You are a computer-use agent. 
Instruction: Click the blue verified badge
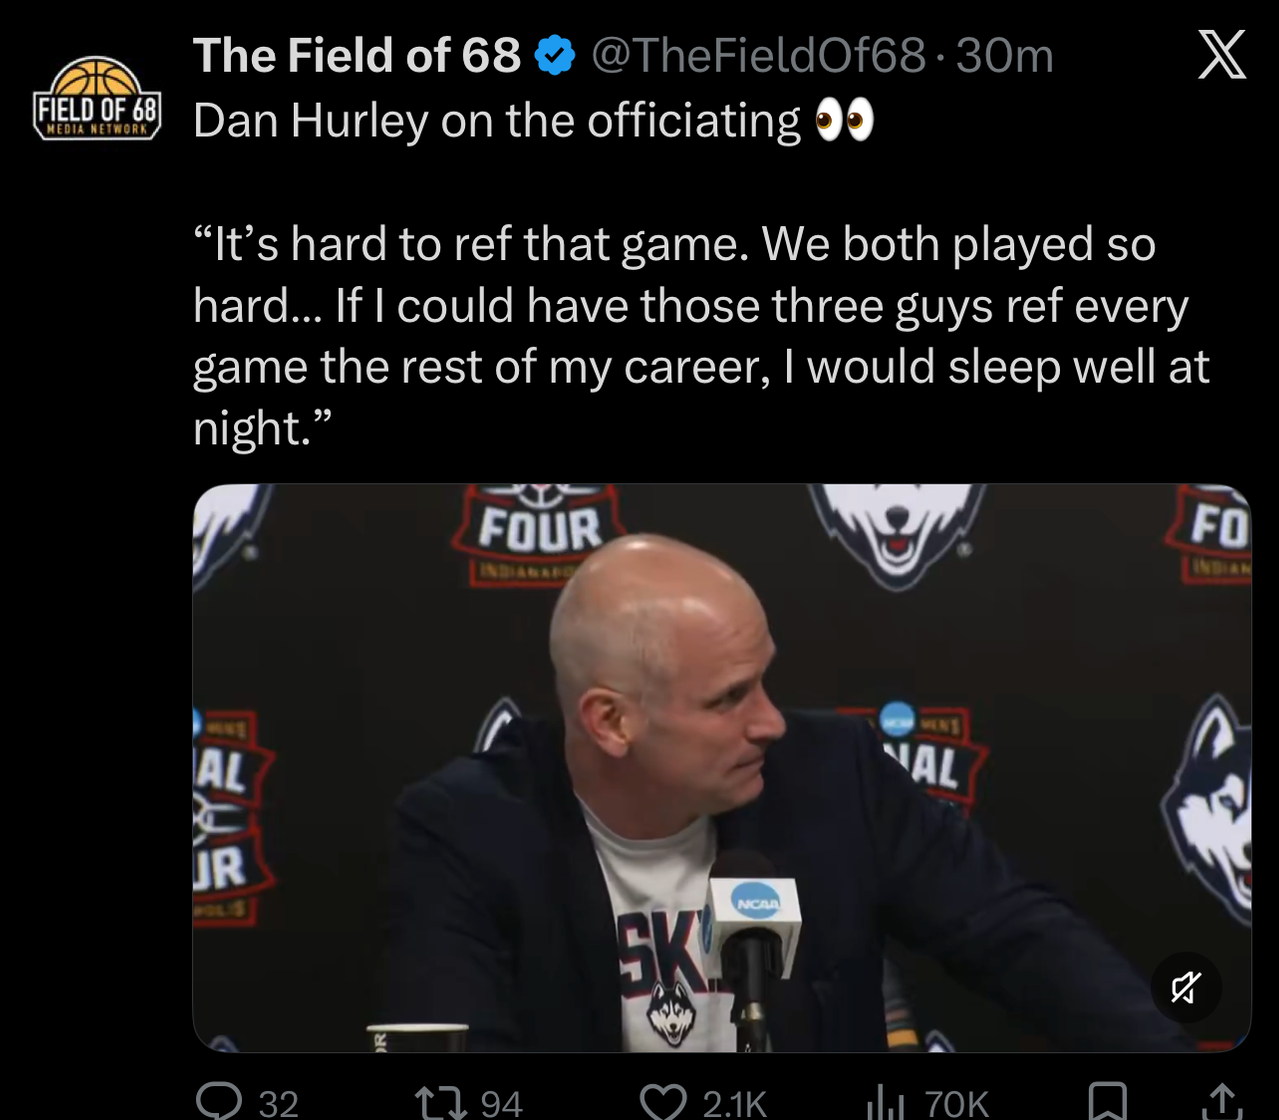[x=556, y=56]
